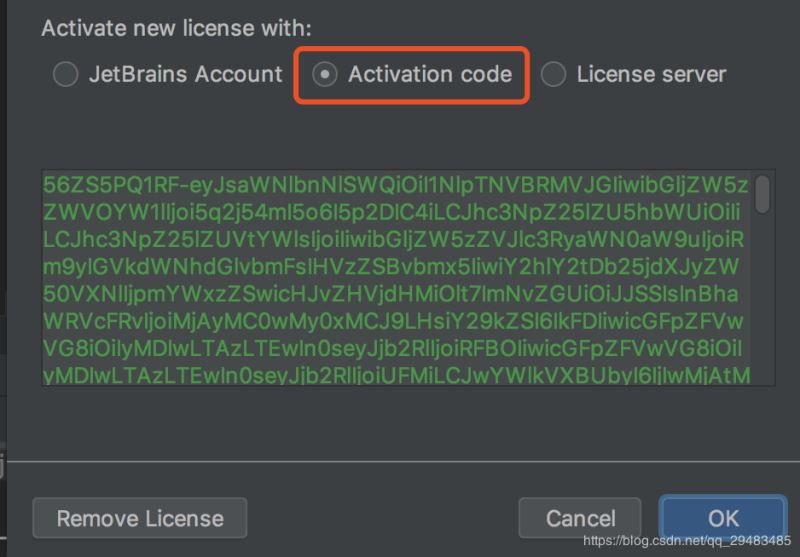This screenshot has width=800, height=557.
Task: Click the "Activate new license with:" heading
Action: 176,28
